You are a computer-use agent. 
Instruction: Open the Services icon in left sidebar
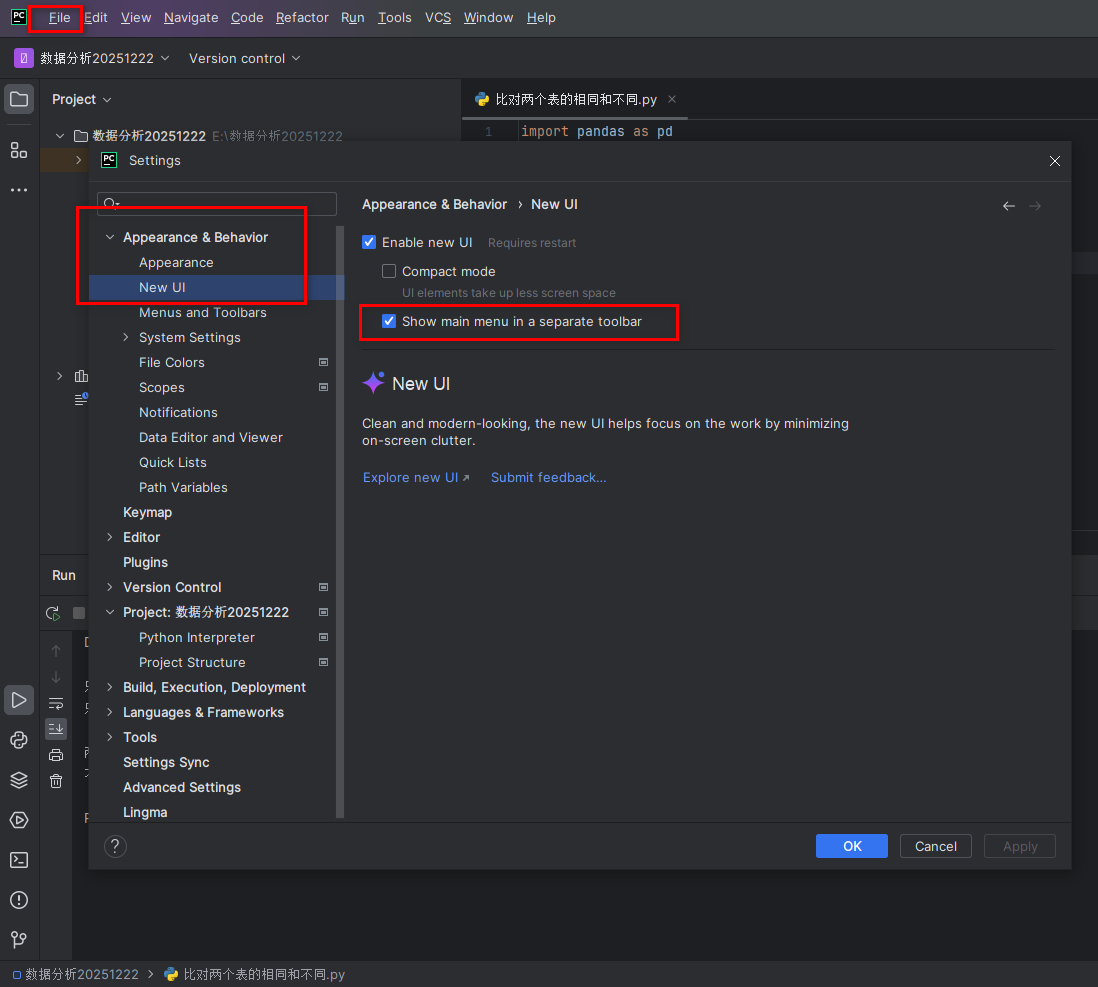pyautogui.click(x=19, y=820)
